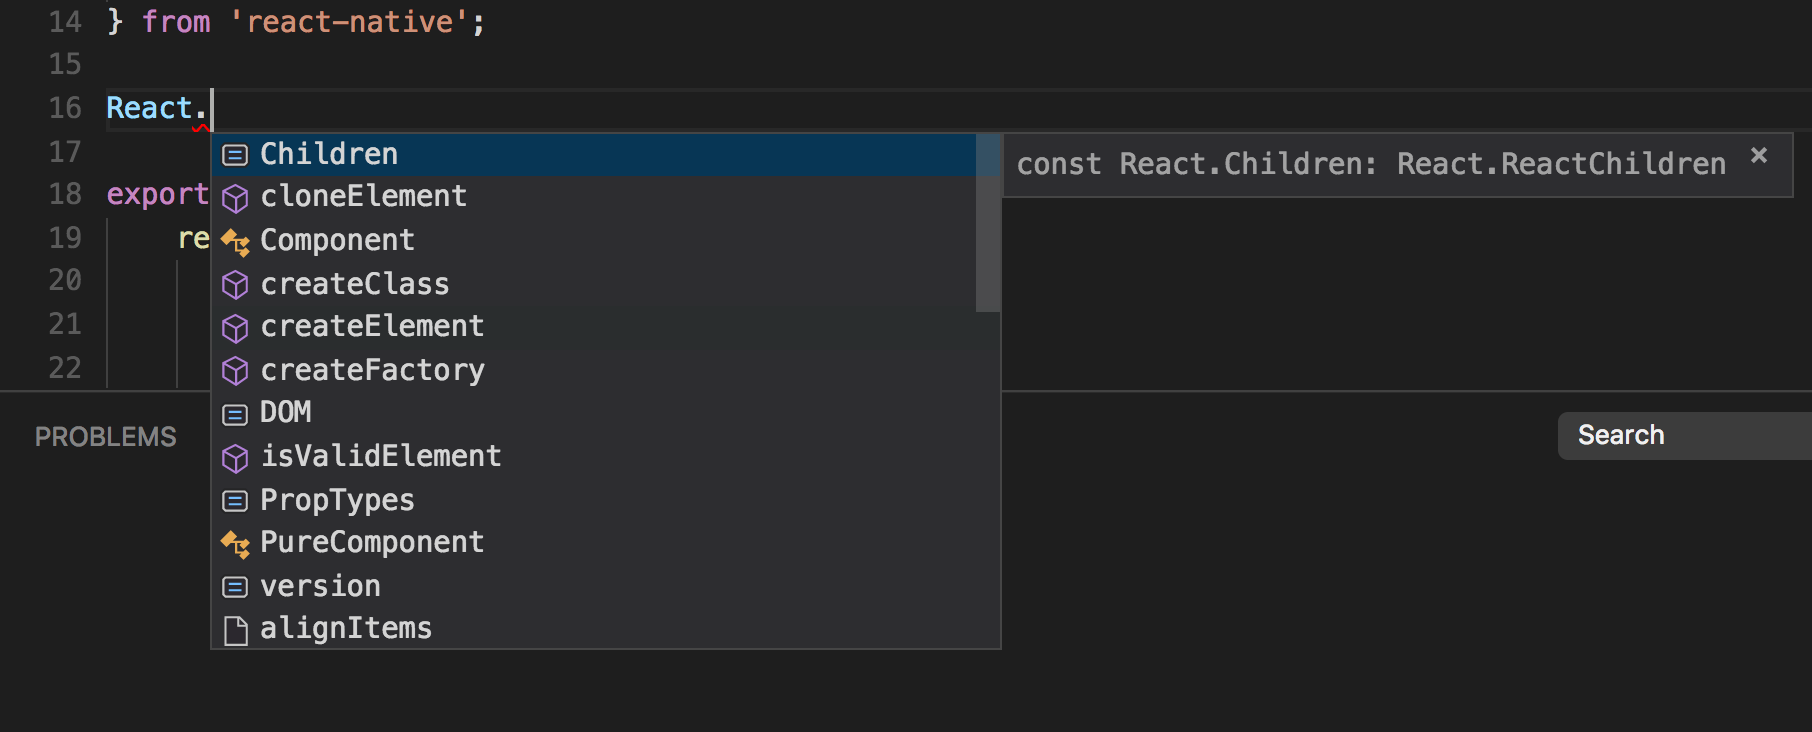Viewport: 1812px width, 732px height.
Task: Select the field icon beside PropTypes
Action: (235, 500)
